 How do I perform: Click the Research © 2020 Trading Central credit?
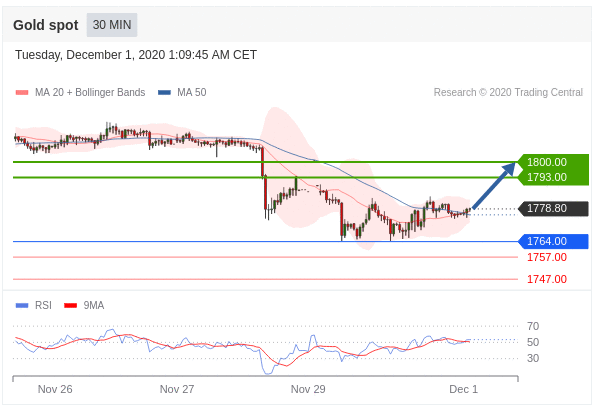pos(508,92)
